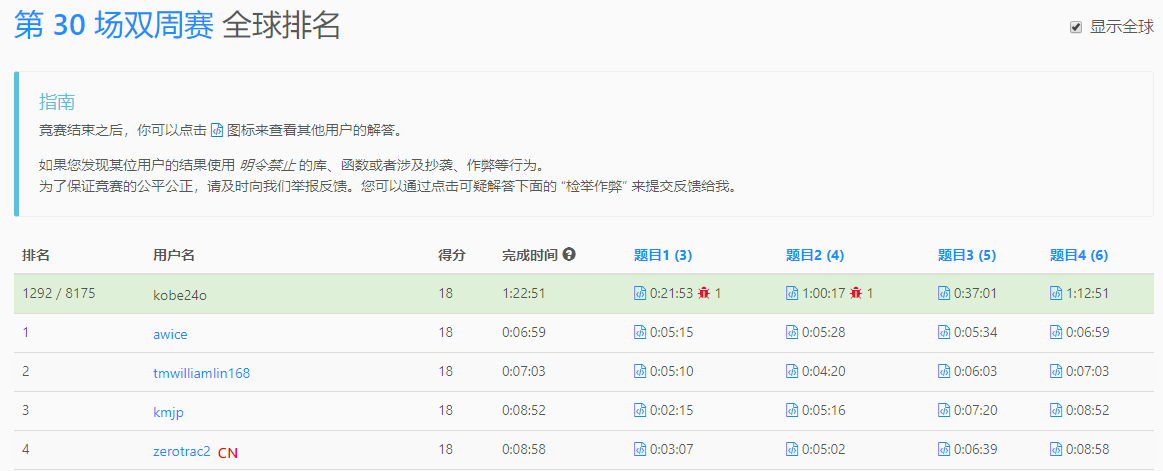The image size is (1163, 471).
Task: View tmwilliamlin168's 题目1 code icon at 0:05:10
Action: pyautogui.click(x=640, y=371)
